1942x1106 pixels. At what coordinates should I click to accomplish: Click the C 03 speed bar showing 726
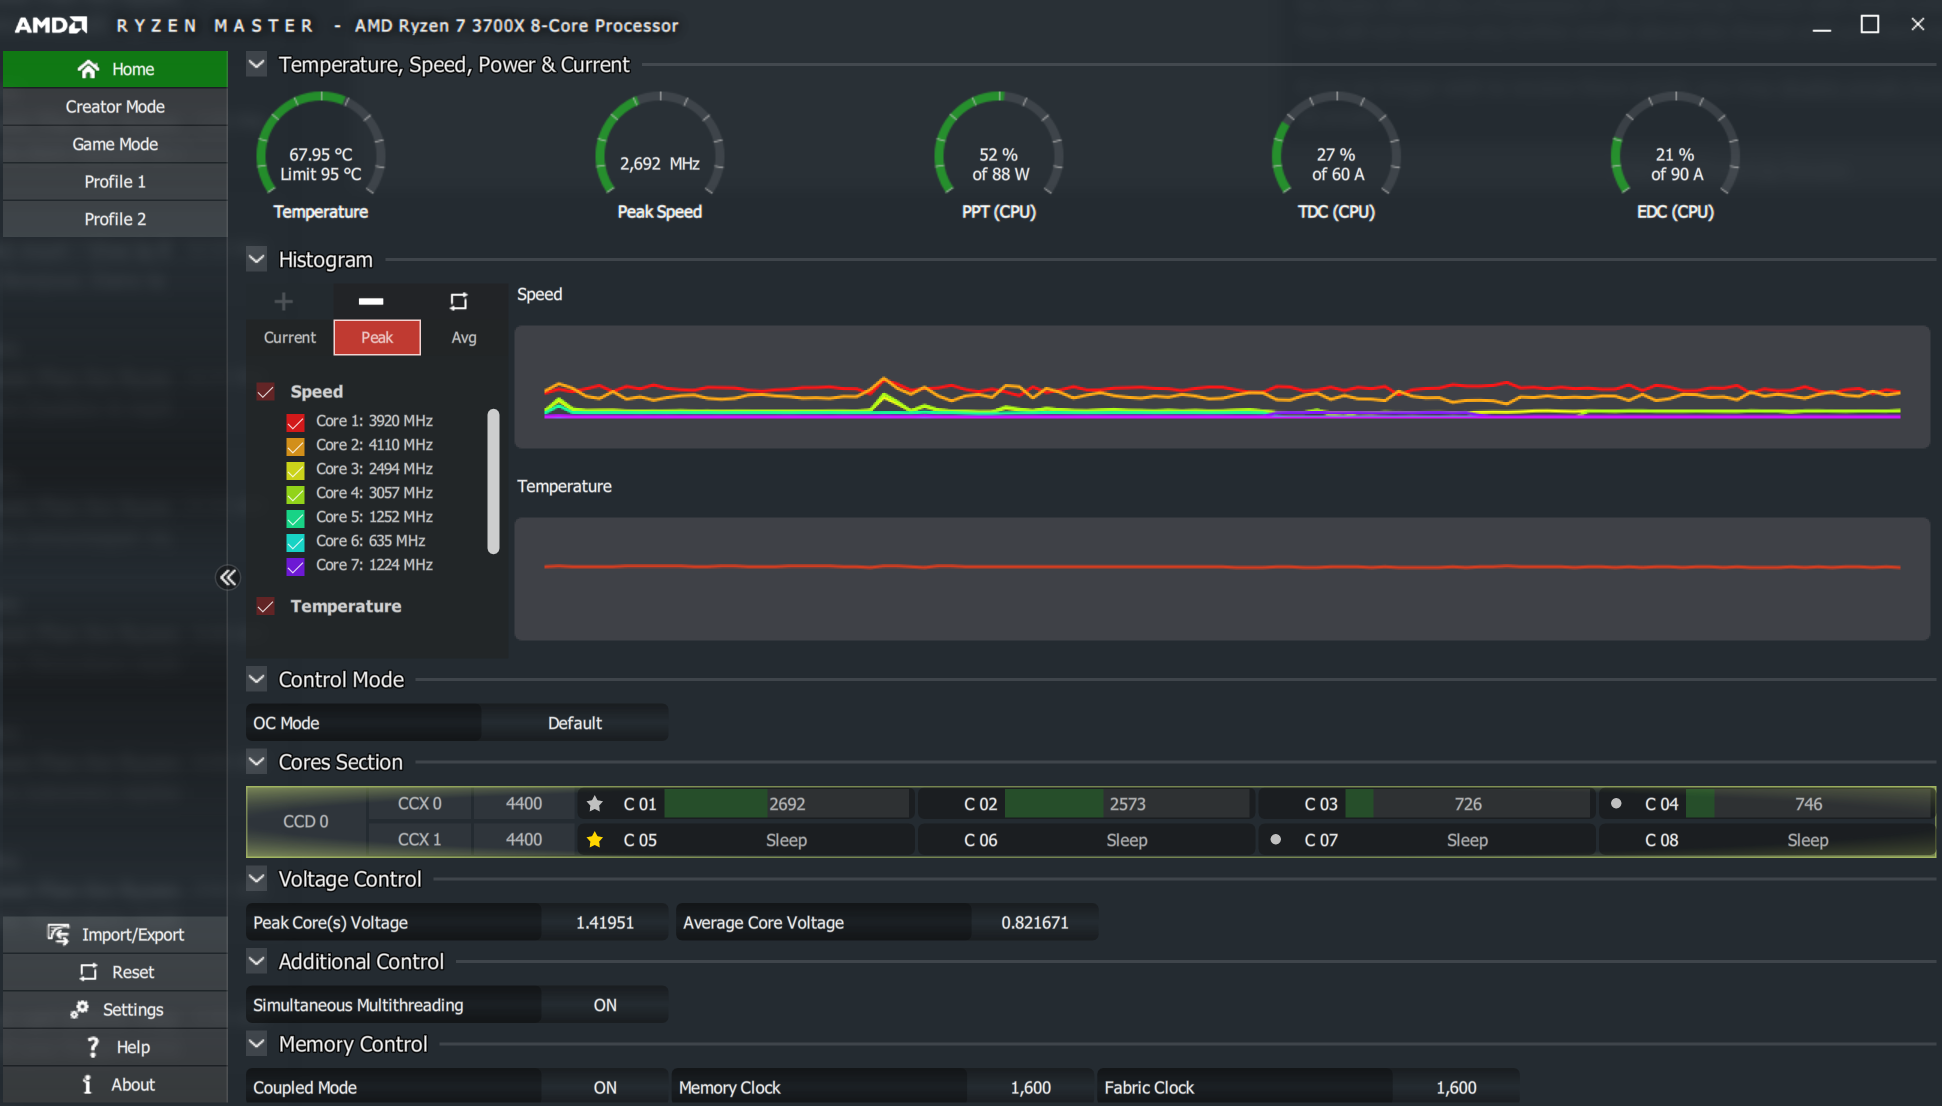tap(1468, 804)
